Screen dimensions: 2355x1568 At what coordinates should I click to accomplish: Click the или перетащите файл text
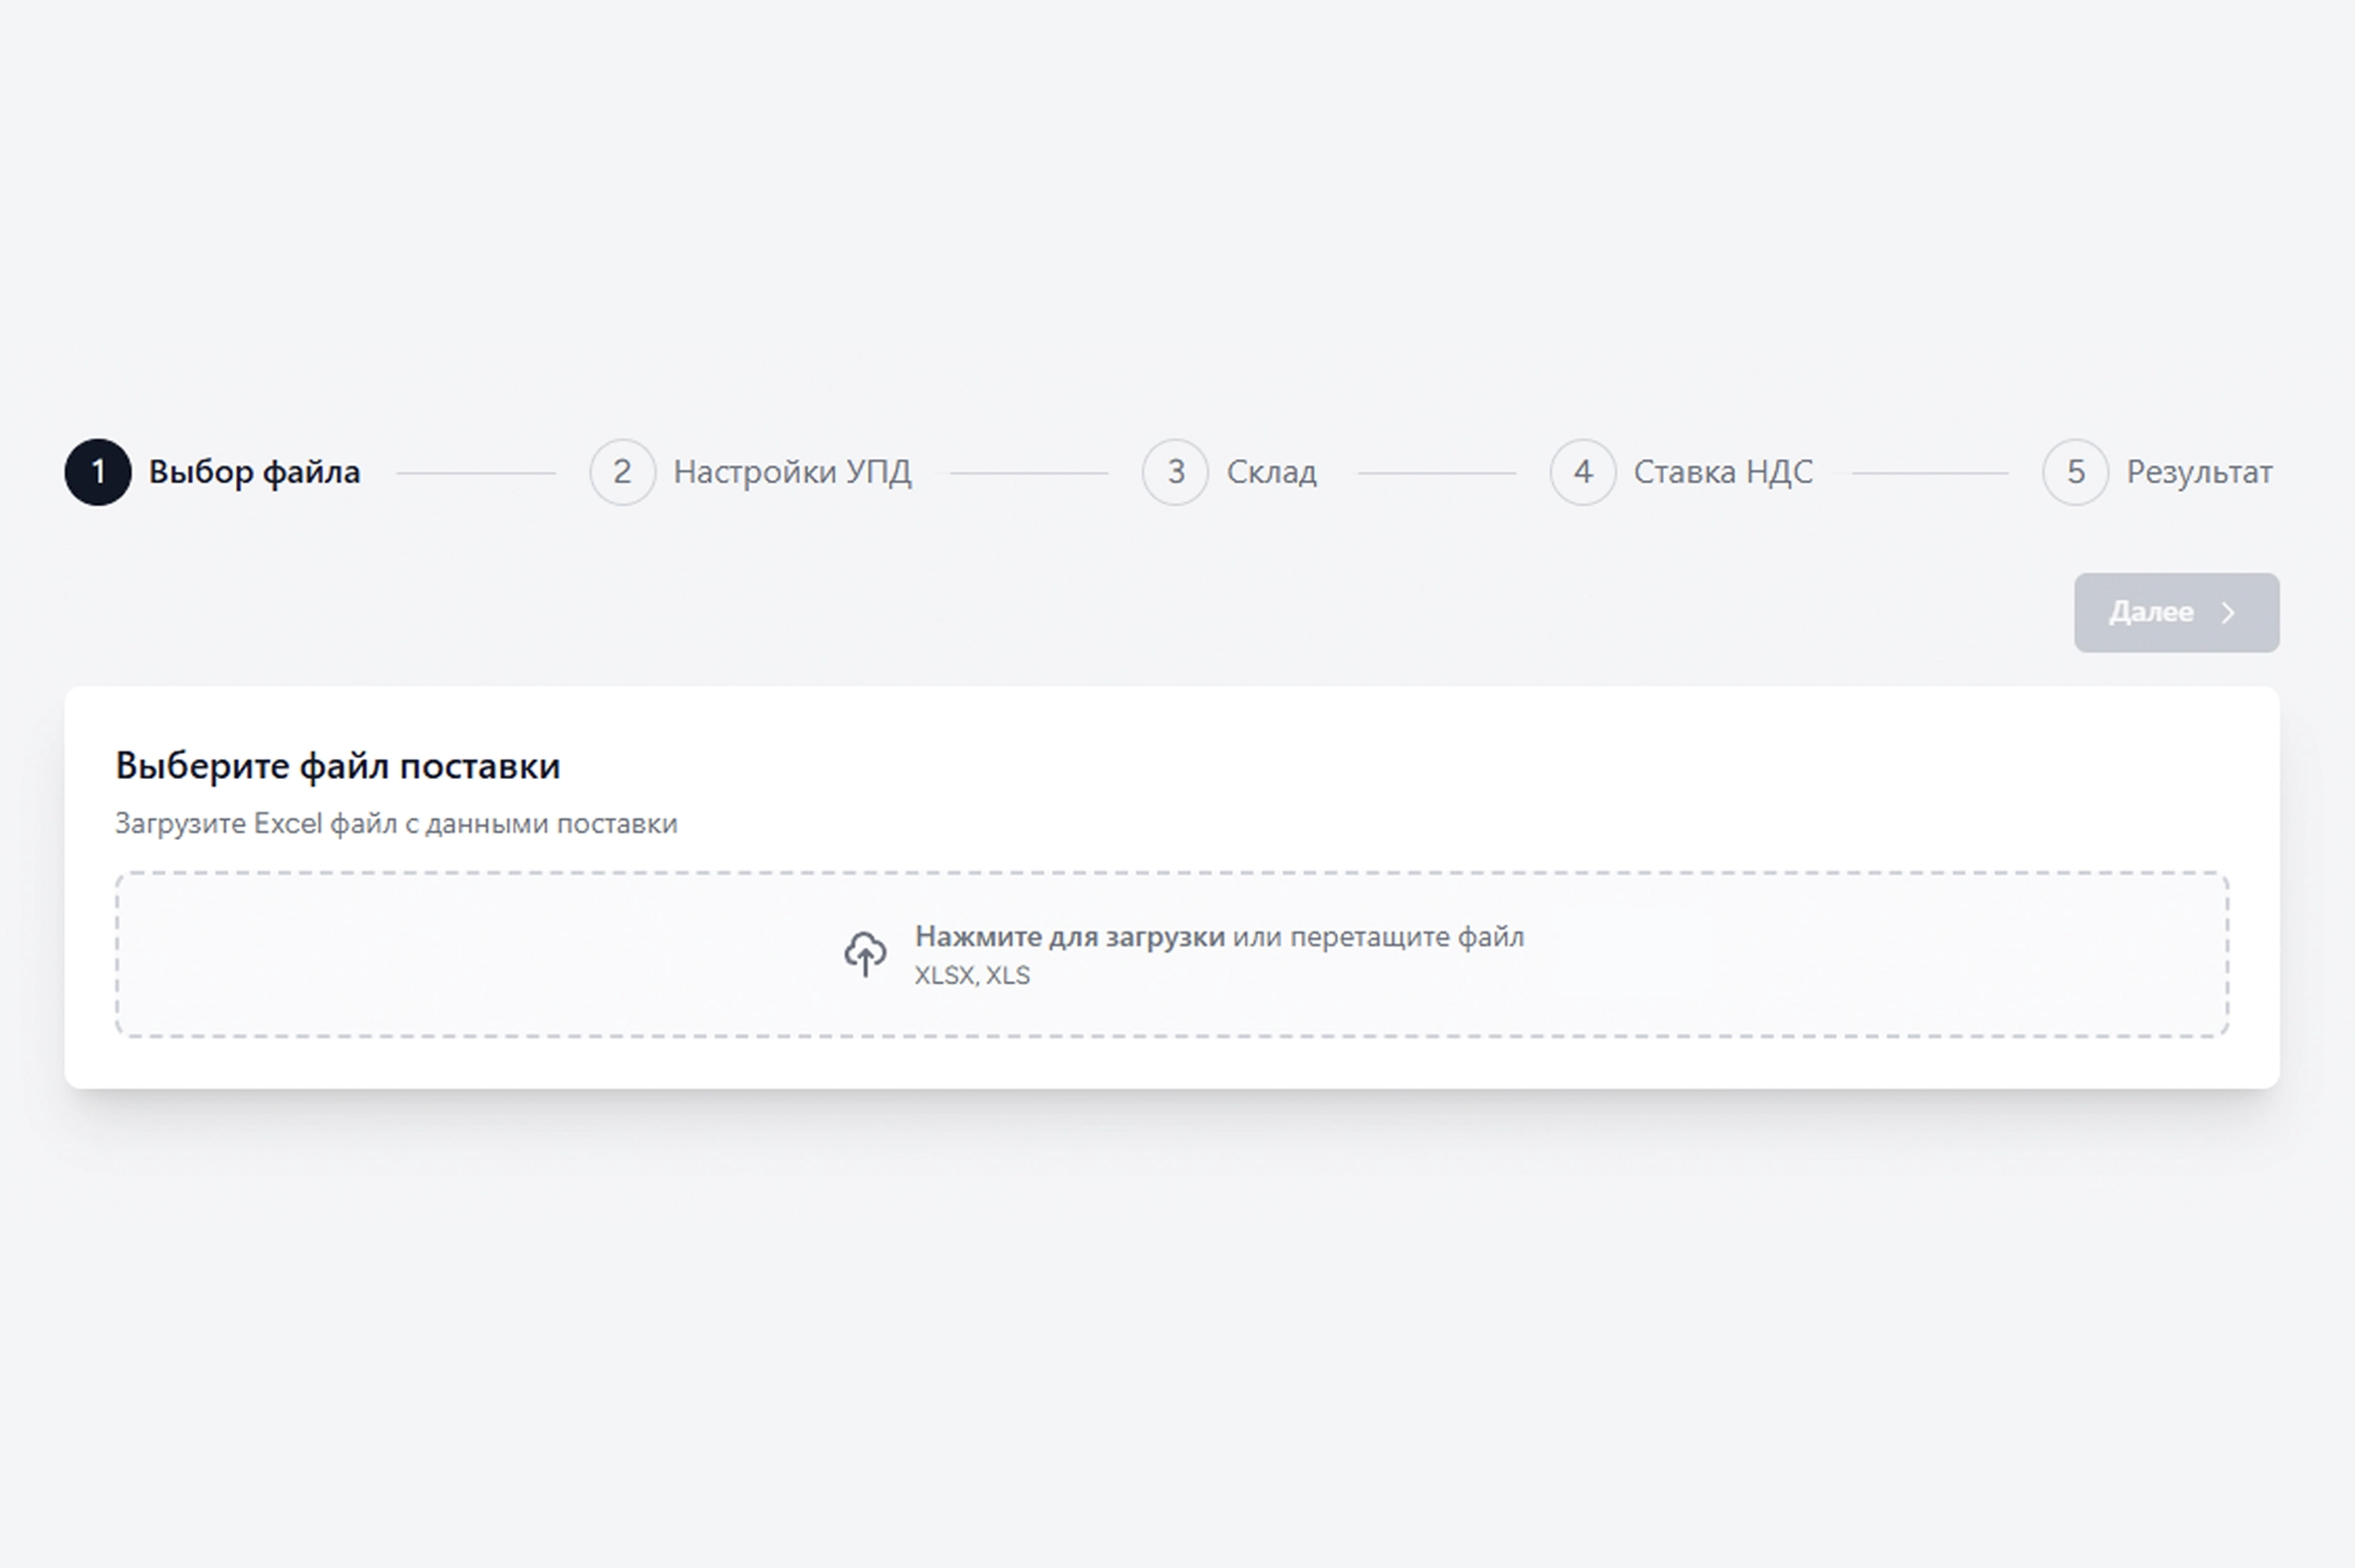coord(1378,937)
